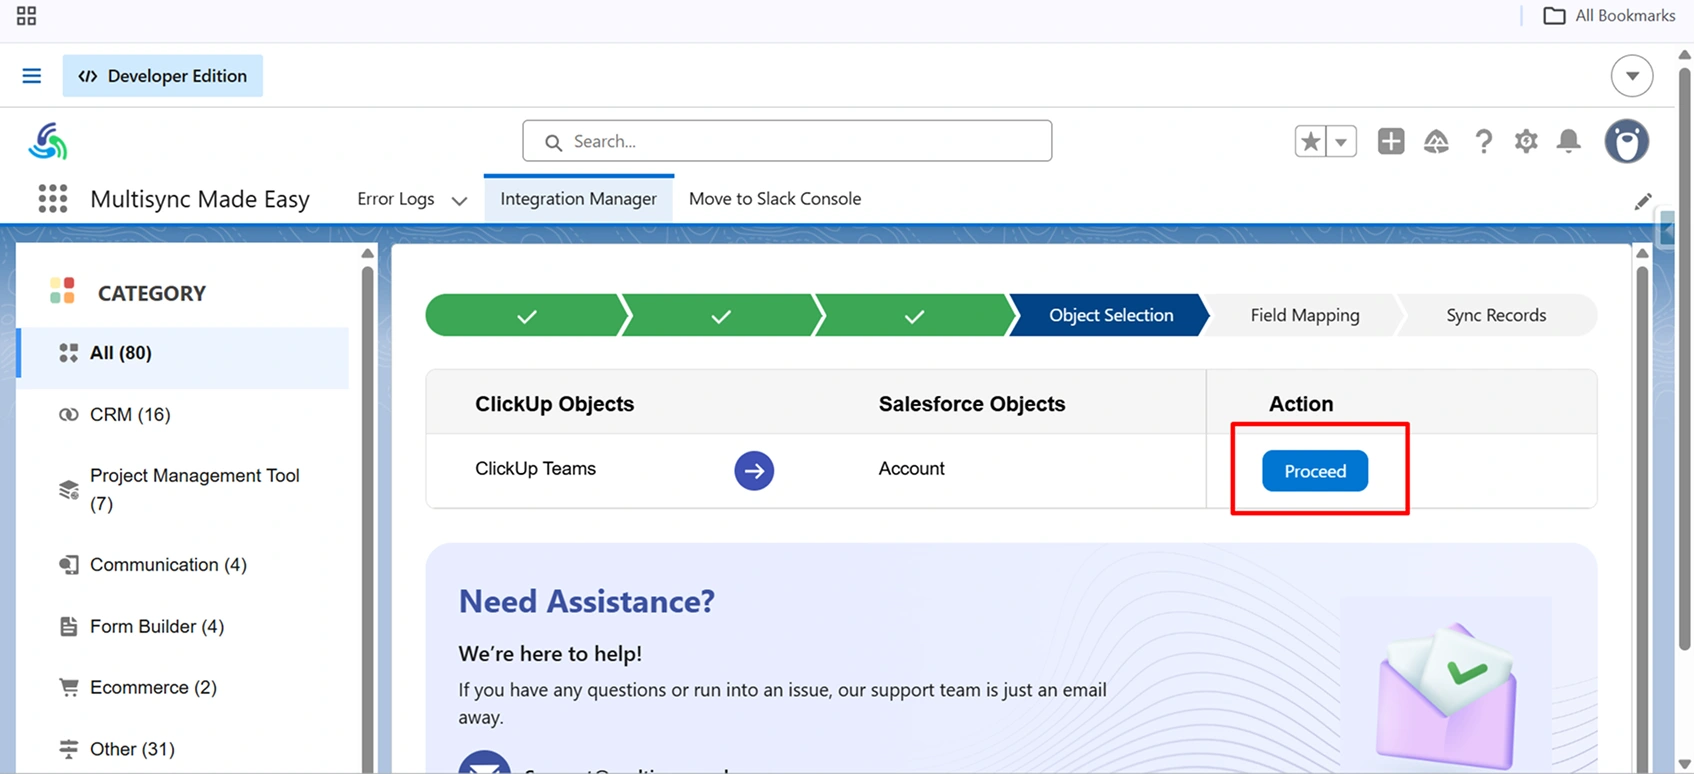This screenshot has width=1695, height=774.
Task: Click the Need Assistance? heading
Action: coord(586,601)
